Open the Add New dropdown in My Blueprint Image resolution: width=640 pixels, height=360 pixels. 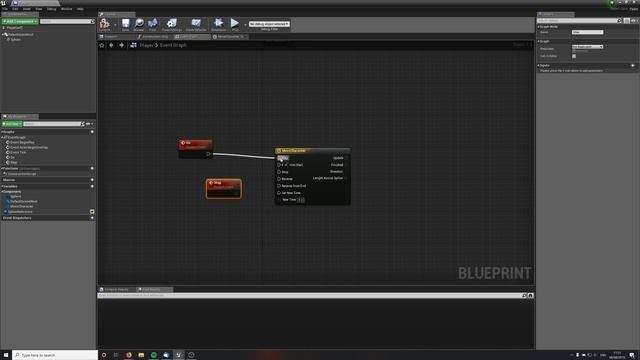click(12, 124)
